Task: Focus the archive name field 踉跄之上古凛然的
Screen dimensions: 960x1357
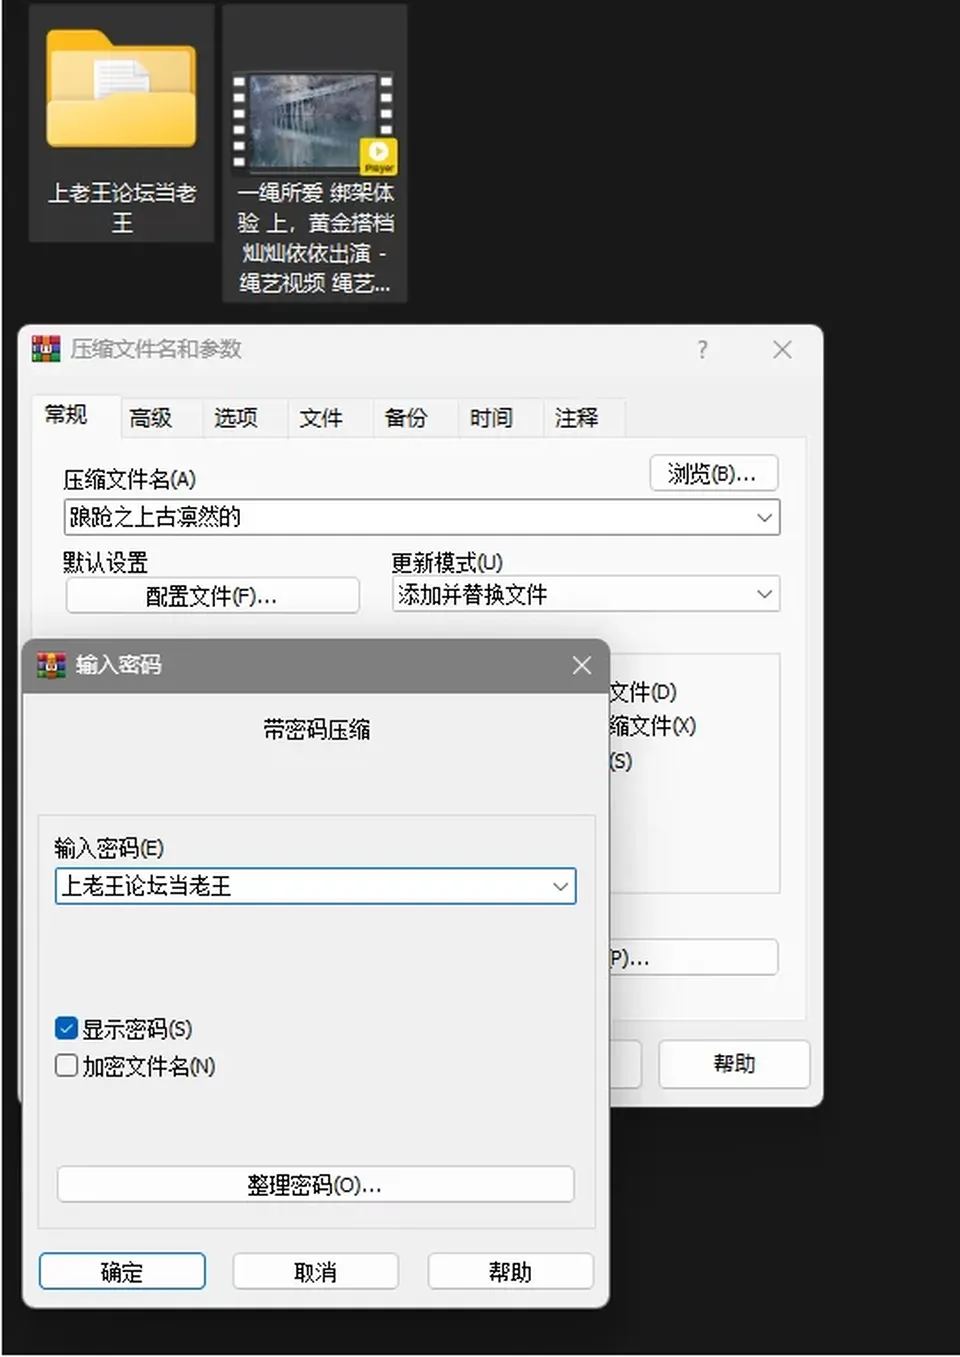Action: coord(422,517)
